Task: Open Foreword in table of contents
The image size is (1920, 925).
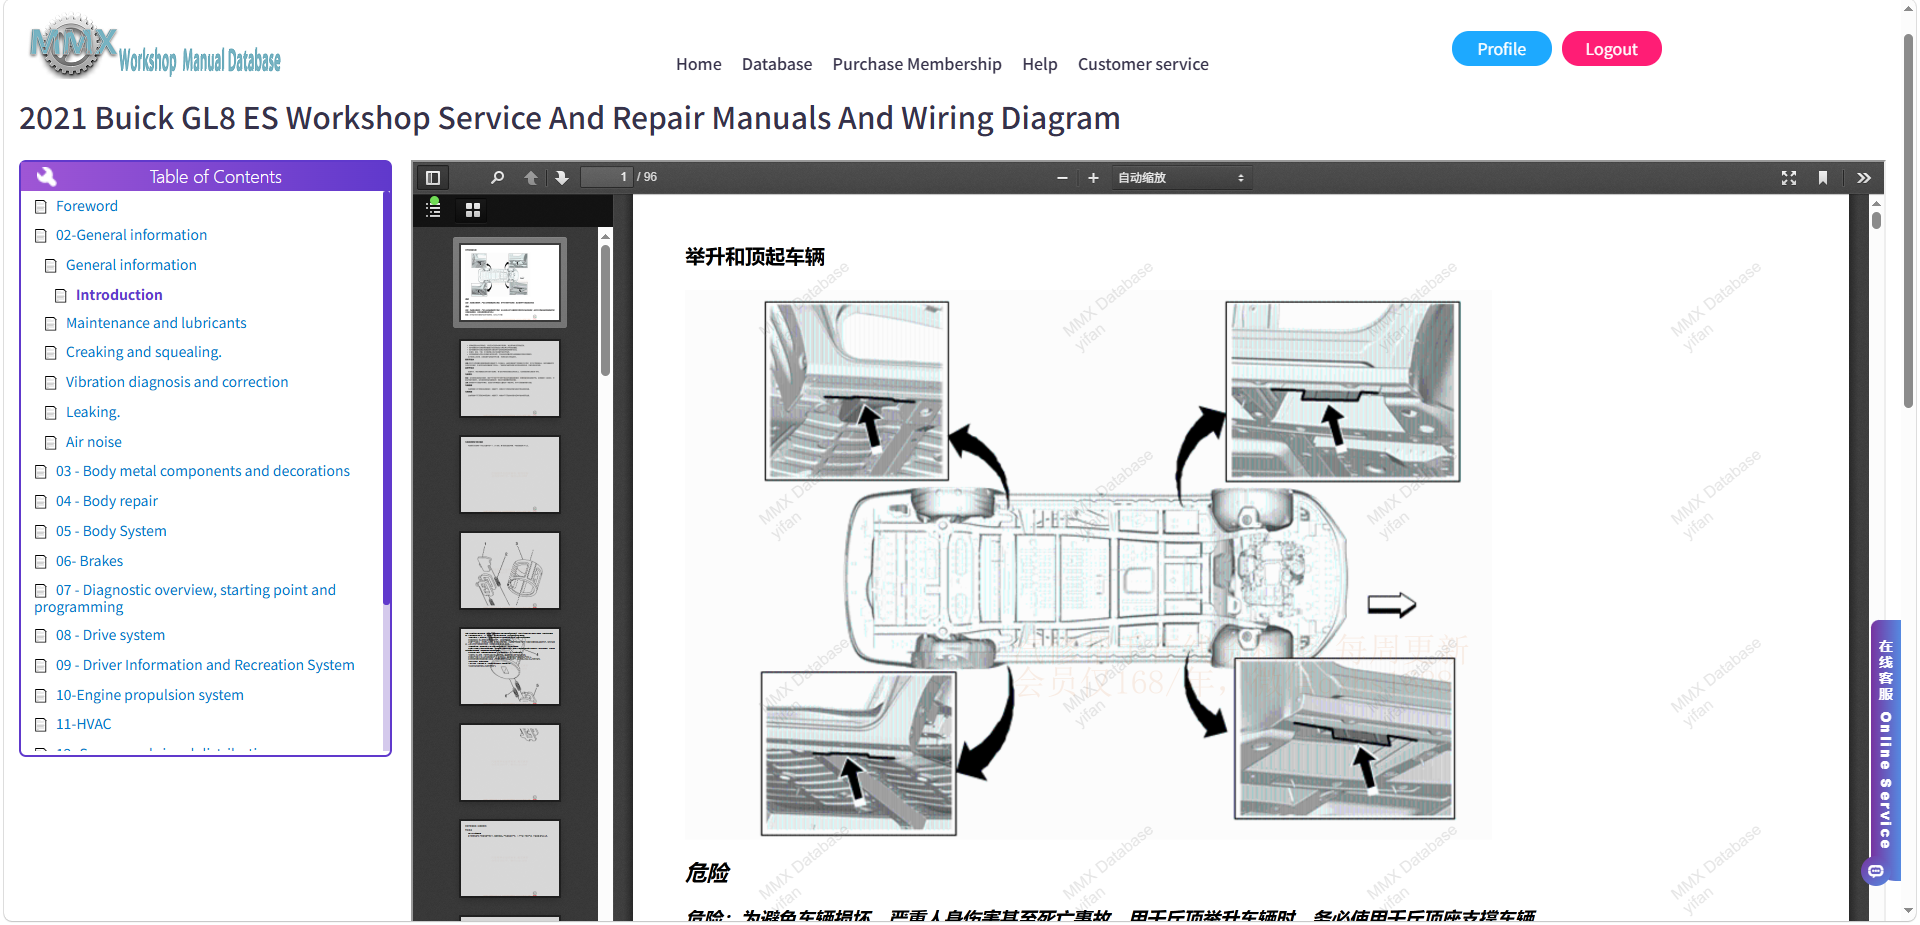Action: [x=87, y=206]
